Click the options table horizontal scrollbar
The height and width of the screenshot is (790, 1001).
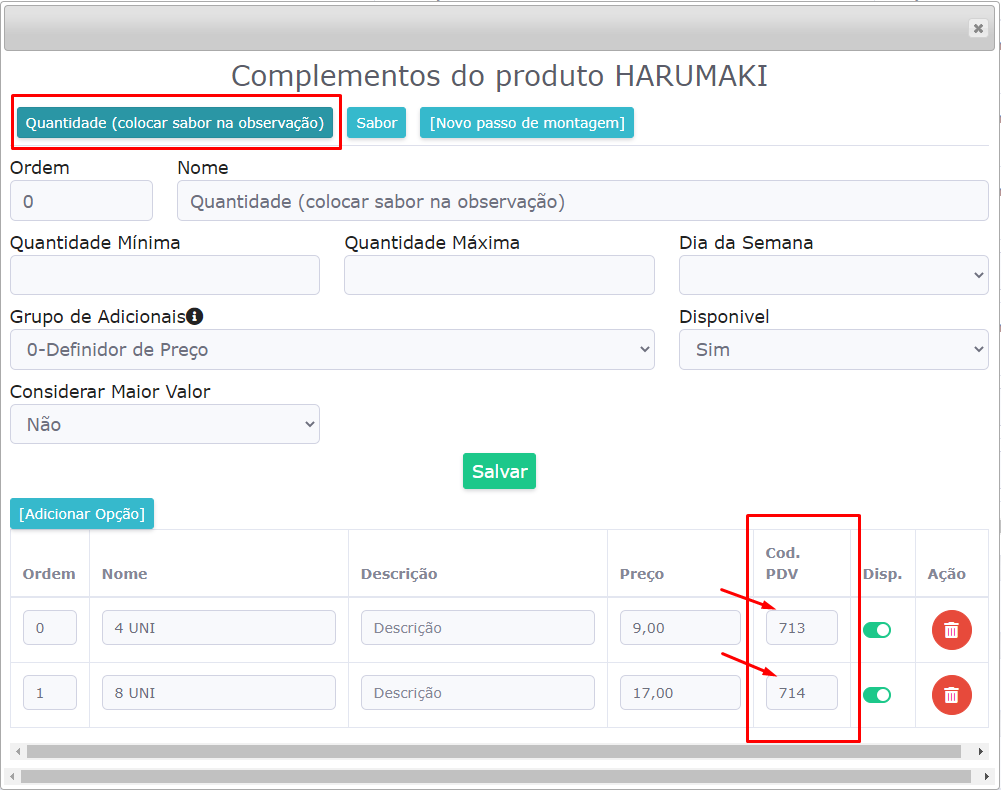click(493, 751)
